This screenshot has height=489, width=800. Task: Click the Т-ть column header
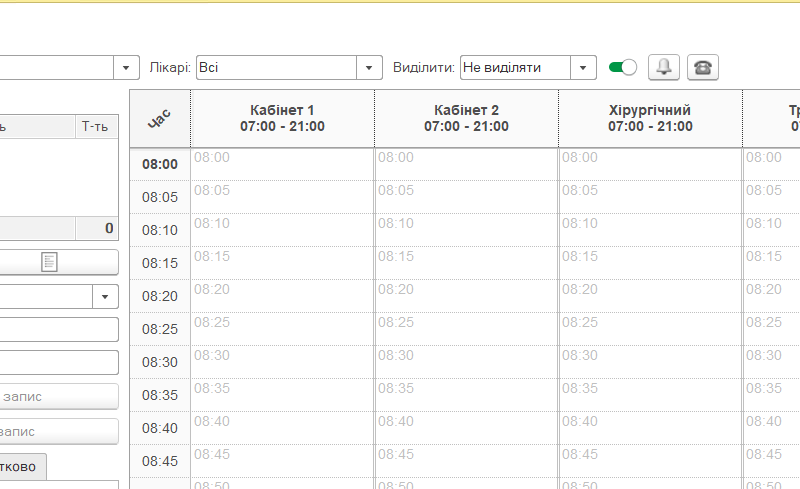[97, 127]
